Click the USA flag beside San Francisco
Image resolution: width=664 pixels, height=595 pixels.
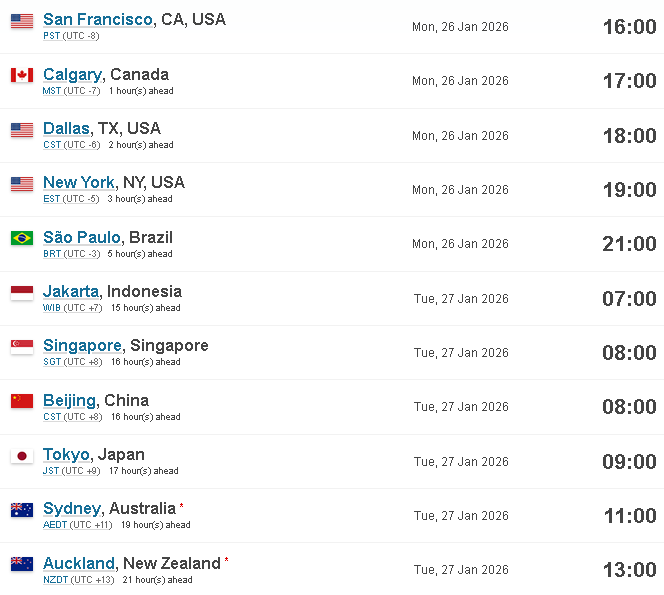[22, 21]
